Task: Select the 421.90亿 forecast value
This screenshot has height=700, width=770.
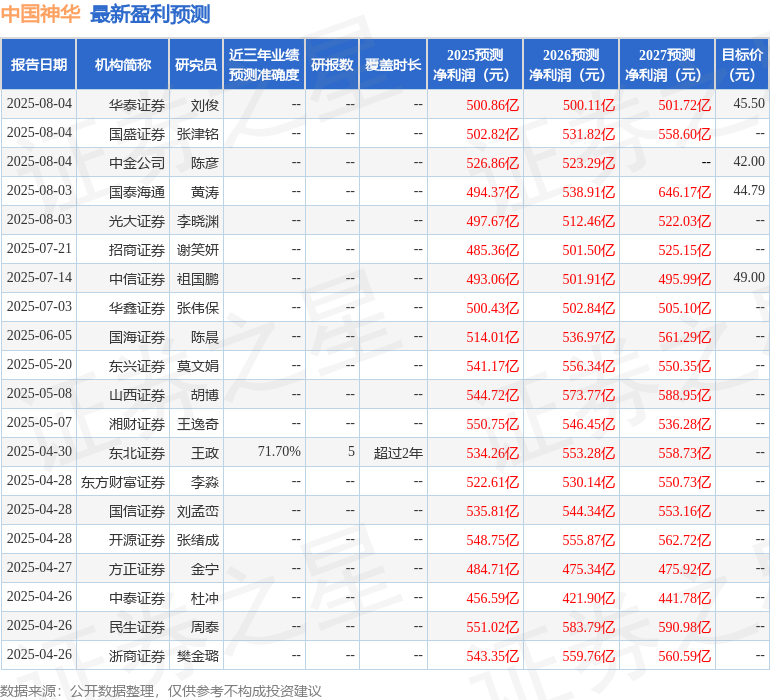Action: pos(588,598)
